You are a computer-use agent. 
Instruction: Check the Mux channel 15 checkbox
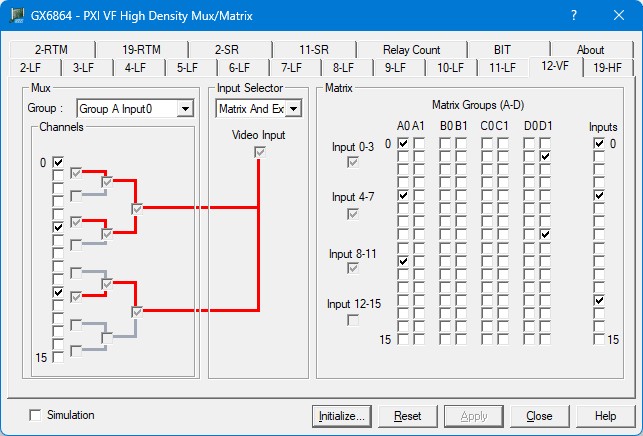[x=58, y=357]
